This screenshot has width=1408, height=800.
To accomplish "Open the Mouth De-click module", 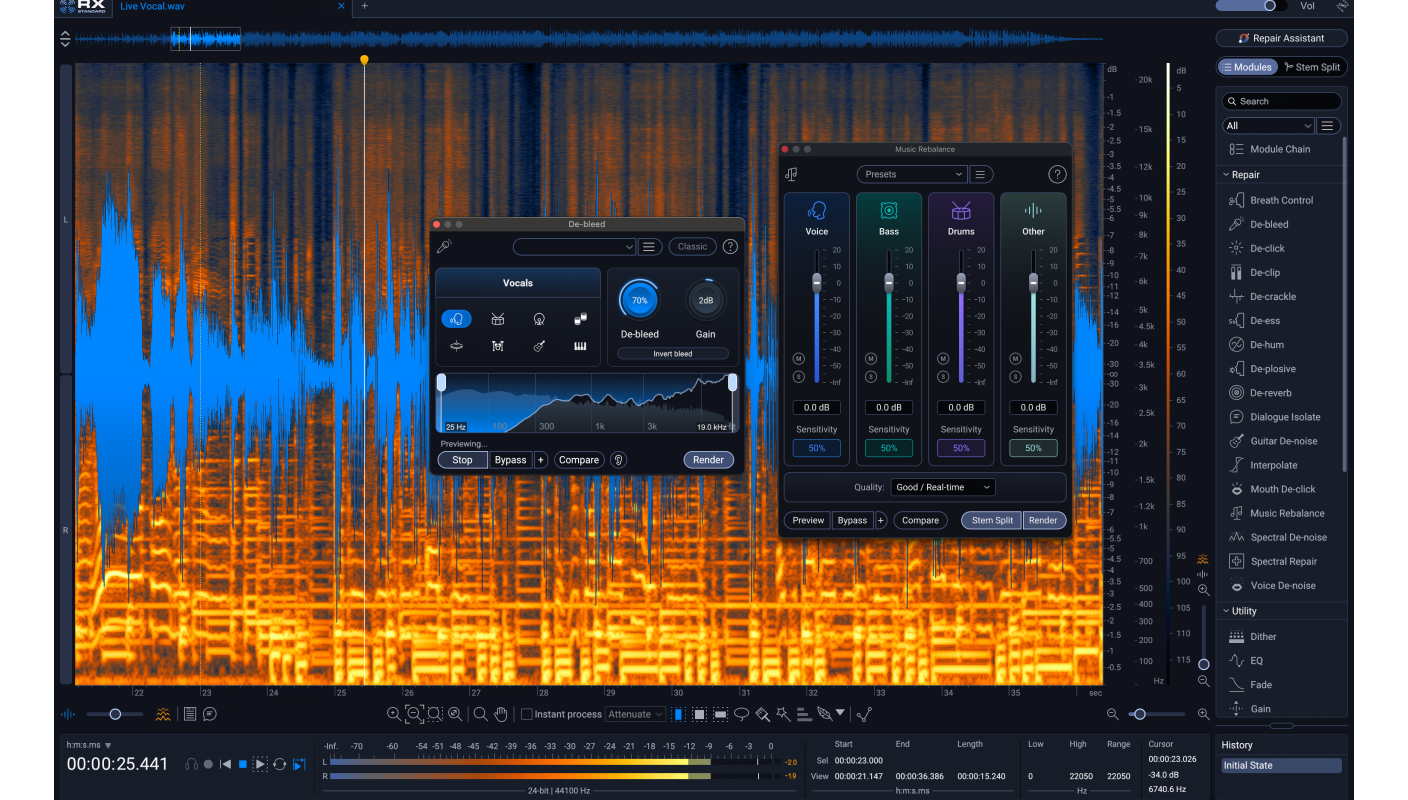I will 1284,489.
